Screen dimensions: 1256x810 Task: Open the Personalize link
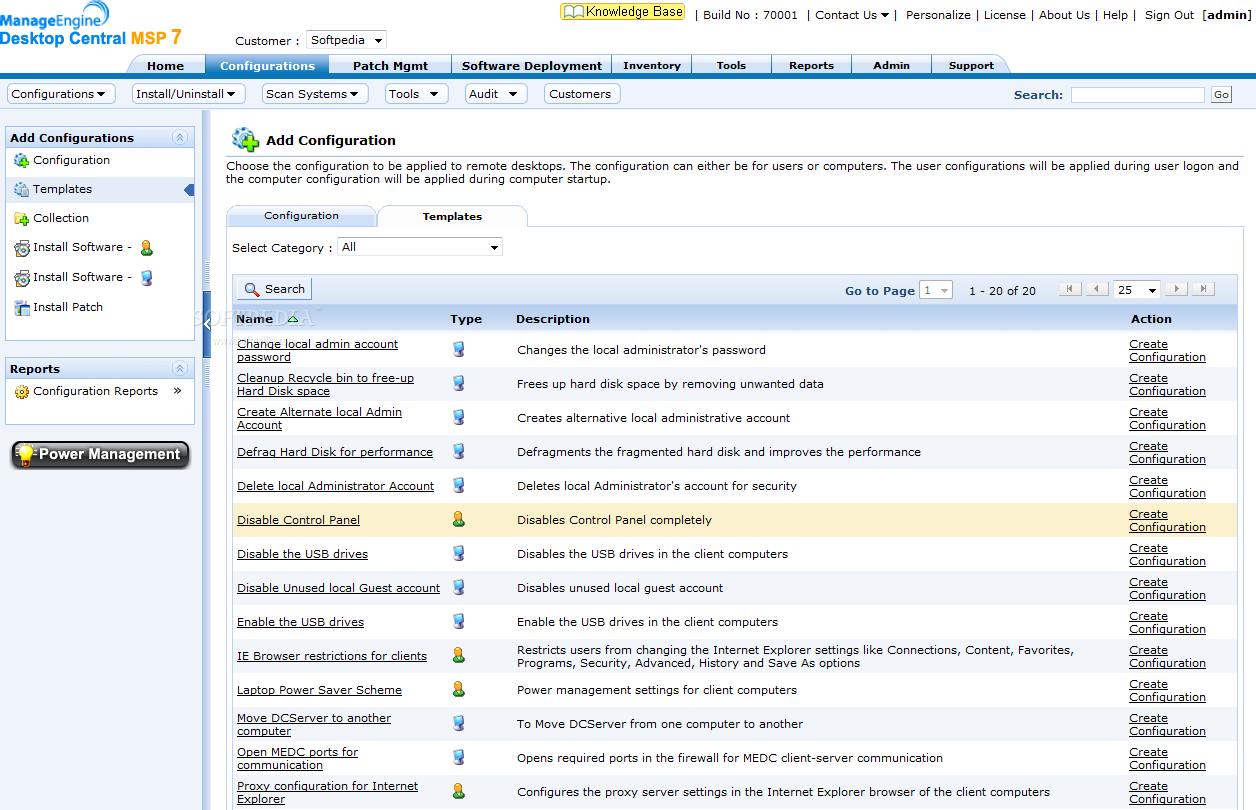point(938,15)
